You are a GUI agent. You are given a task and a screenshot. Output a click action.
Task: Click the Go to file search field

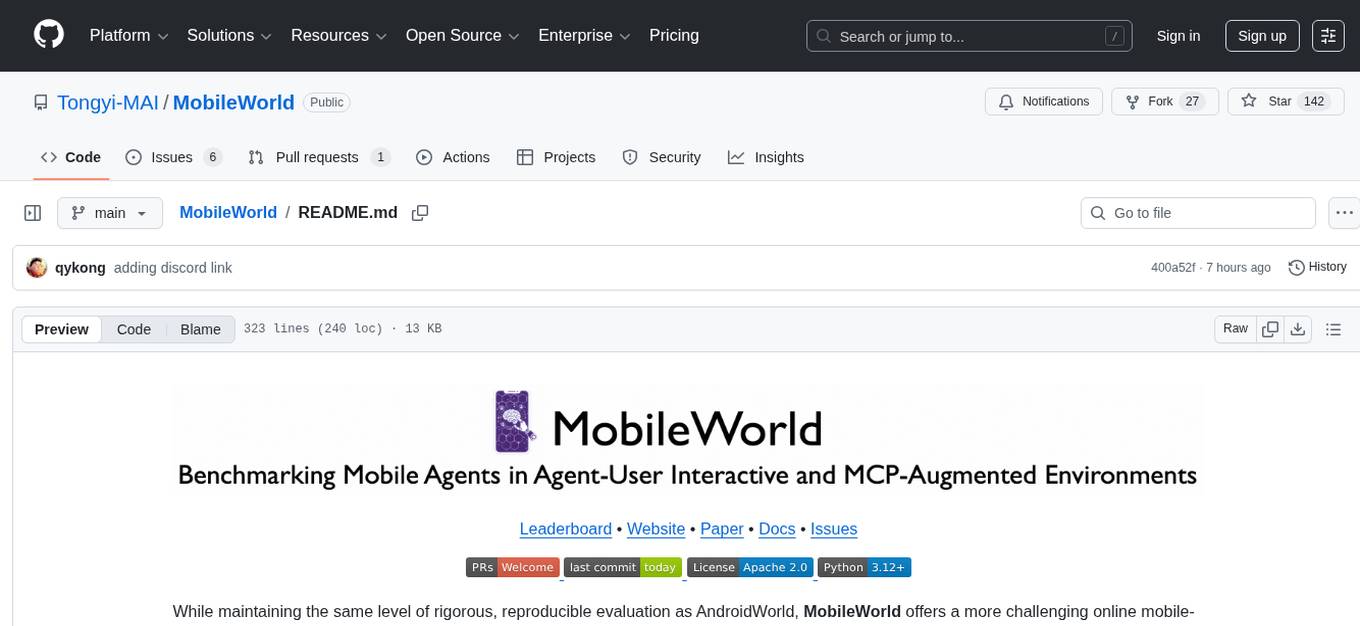1197,213
